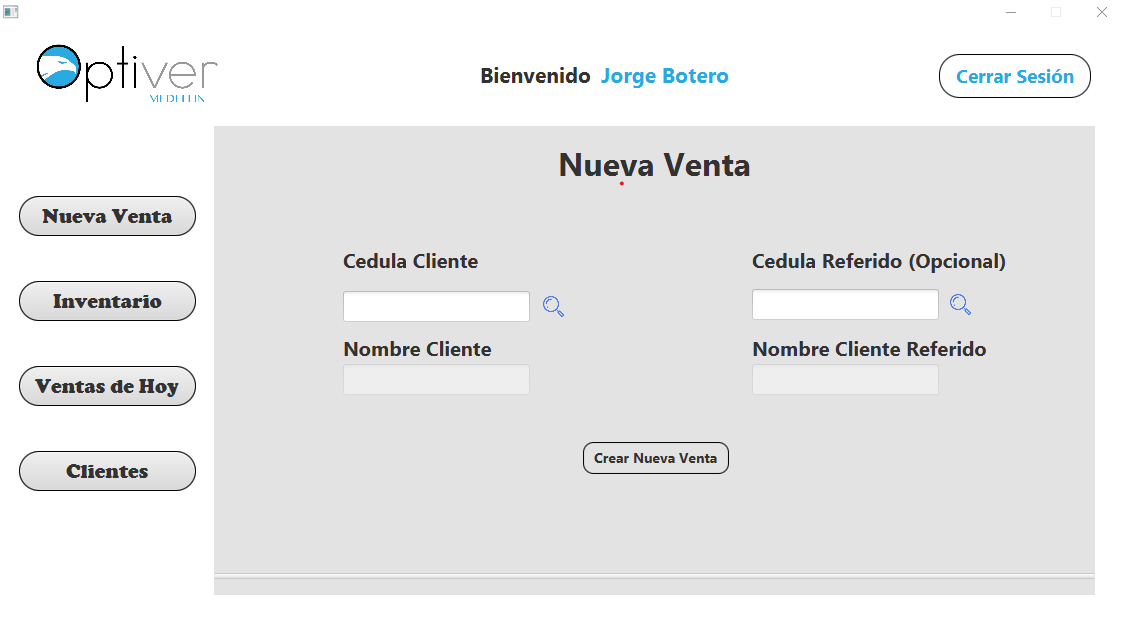Click the Bienvenido greeting text
This screenshot has width=1124, height=622.
pyautogui.click(x=536, y=75)
